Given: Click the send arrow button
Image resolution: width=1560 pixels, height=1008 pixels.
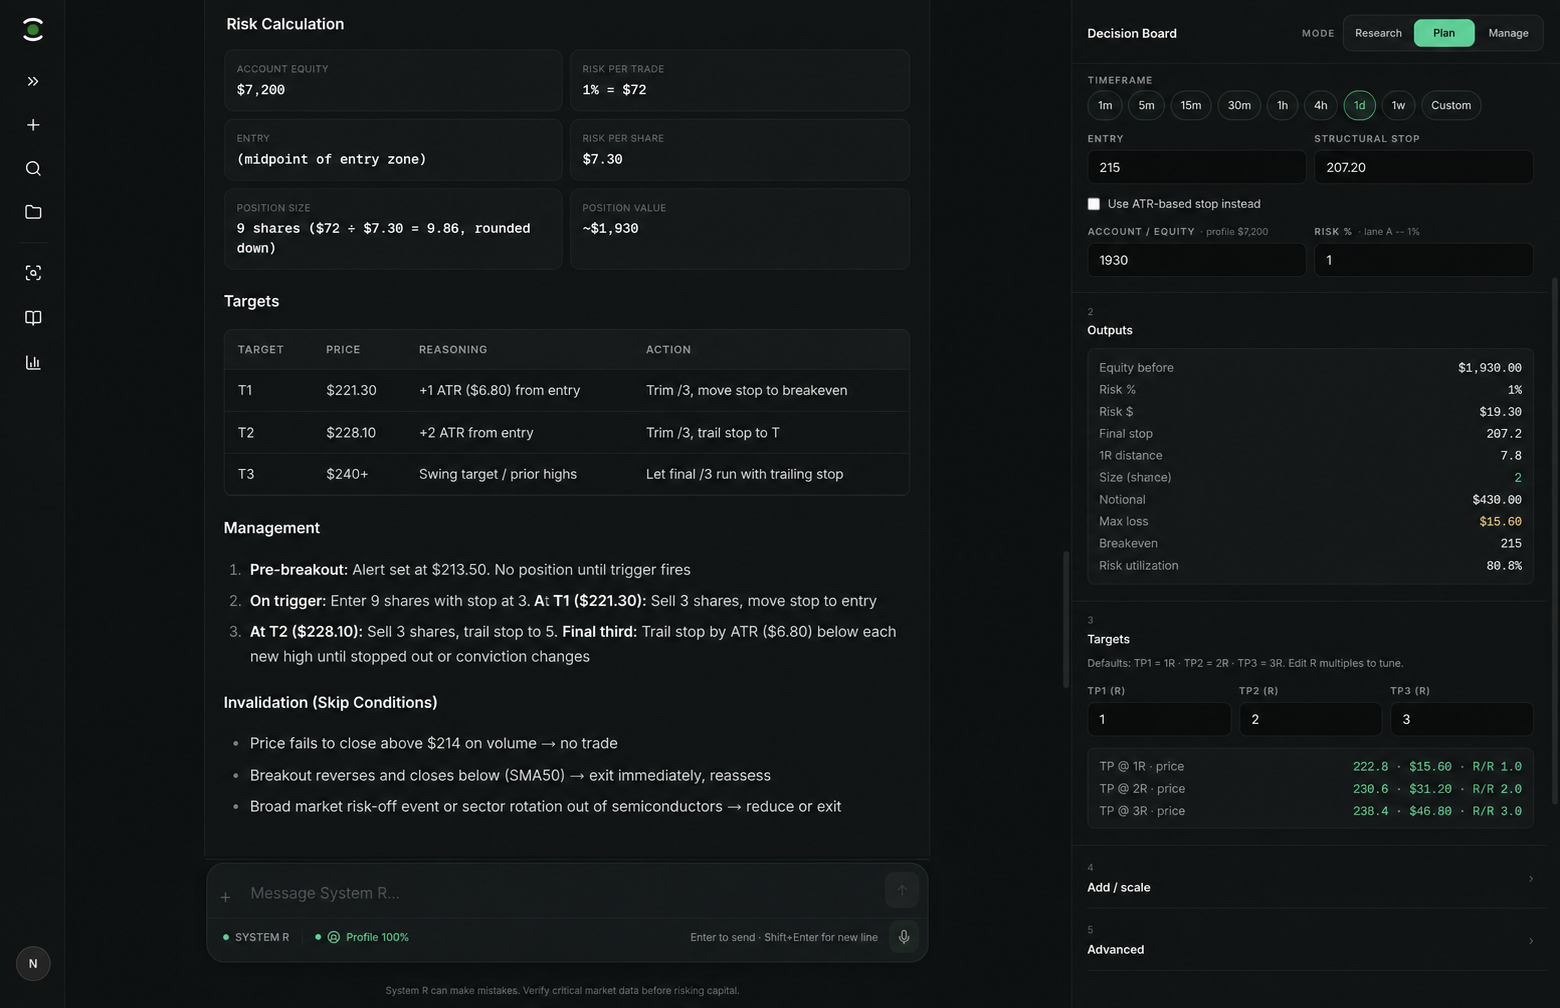Looking at the screenshot, I should tap(902, 890).
